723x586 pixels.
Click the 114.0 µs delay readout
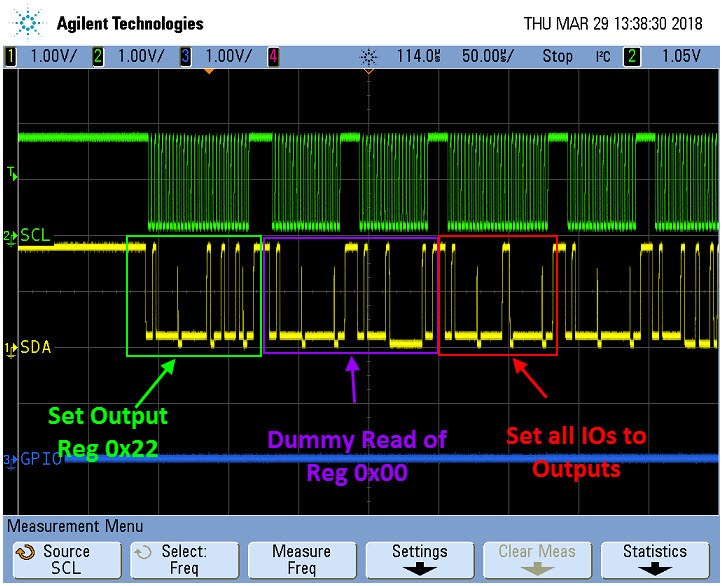[419, 57]
